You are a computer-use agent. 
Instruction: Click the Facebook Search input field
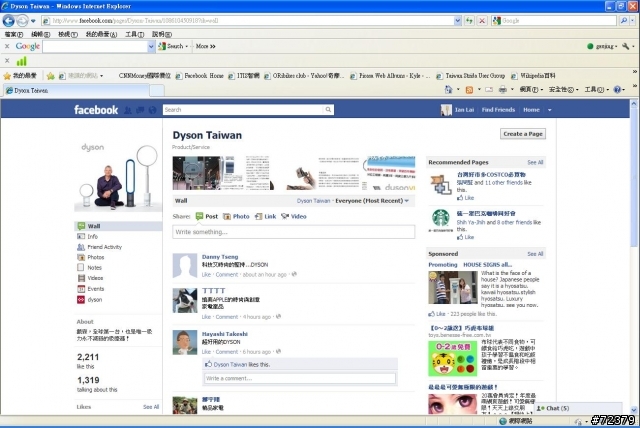pyautogui.click(x=243, y=110)
